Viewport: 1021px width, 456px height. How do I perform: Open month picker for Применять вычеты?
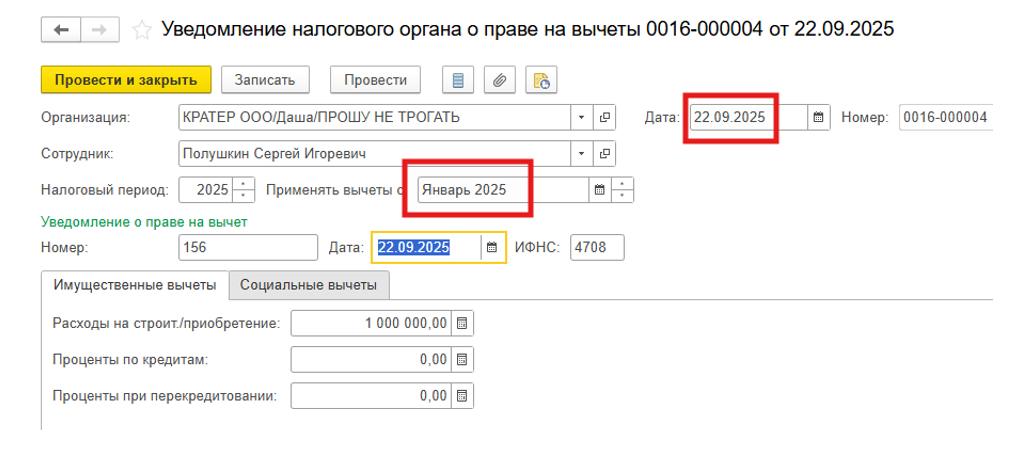(600, 190)
